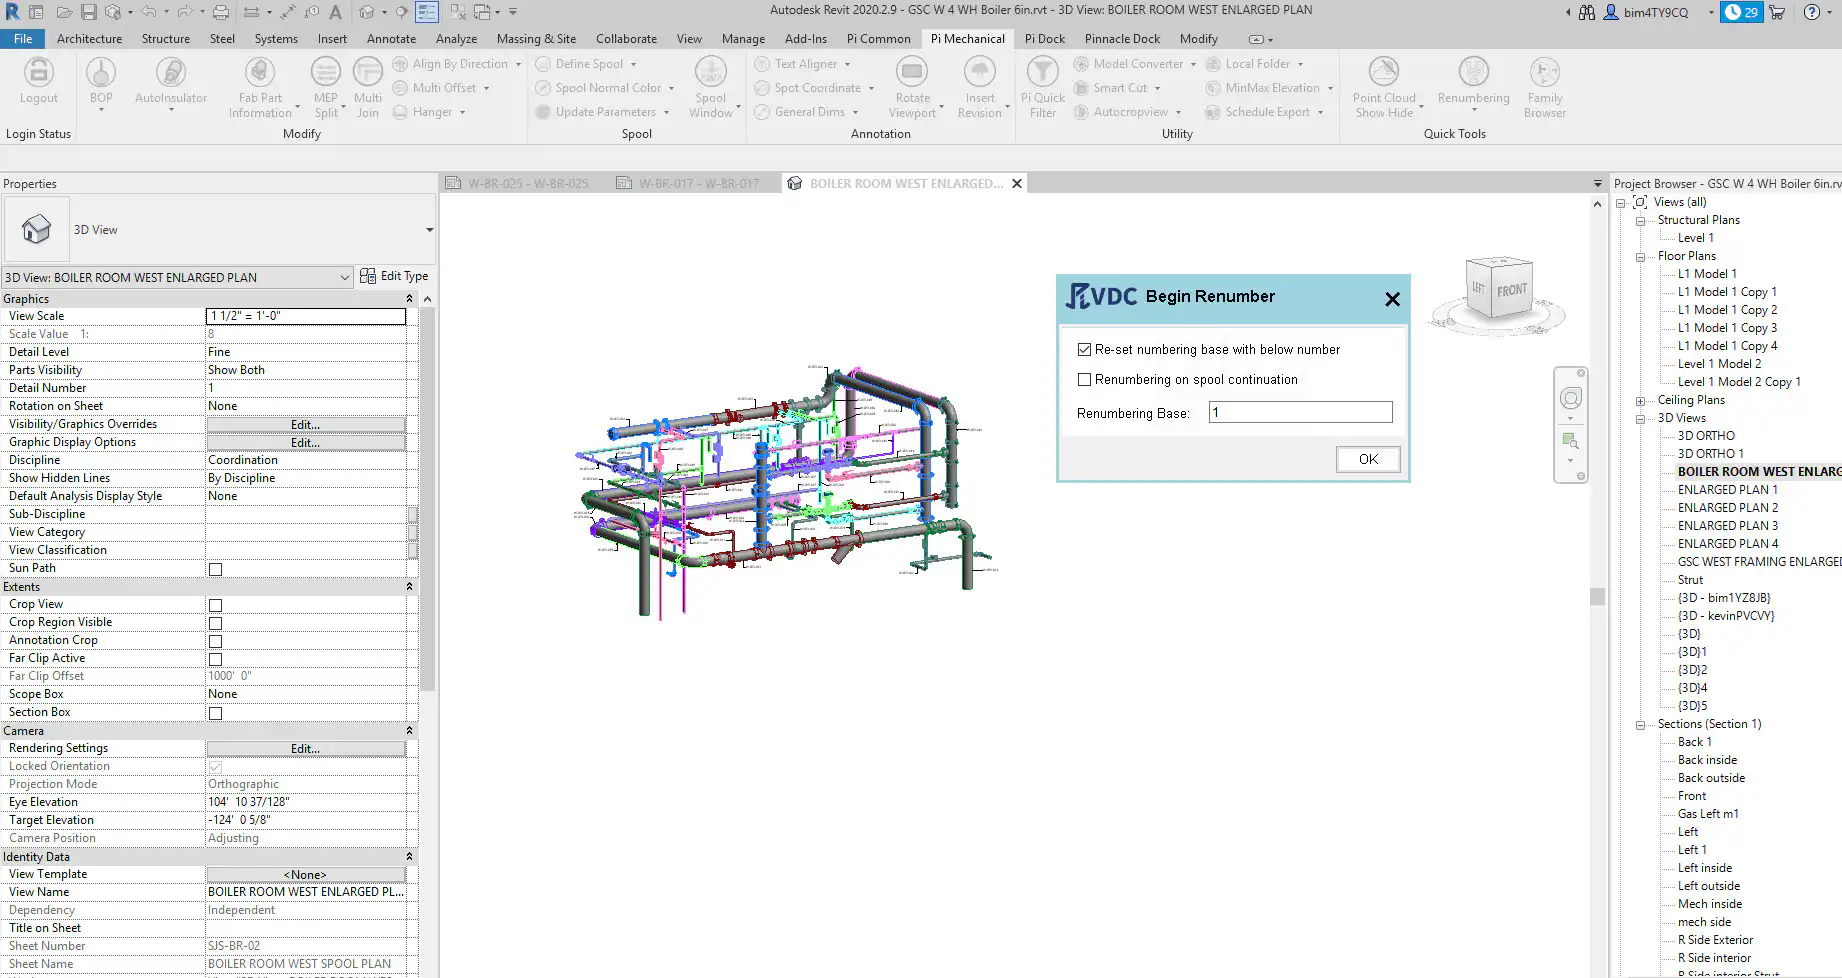Click the View Template None button
This screenshot has width=1842, height=978.
pos(306,875)
